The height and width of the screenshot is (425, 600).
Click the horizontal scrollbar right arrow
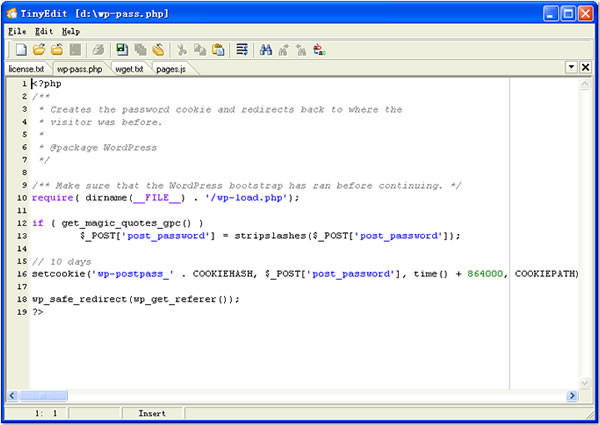pyautogui.click(x=574, y=395)
